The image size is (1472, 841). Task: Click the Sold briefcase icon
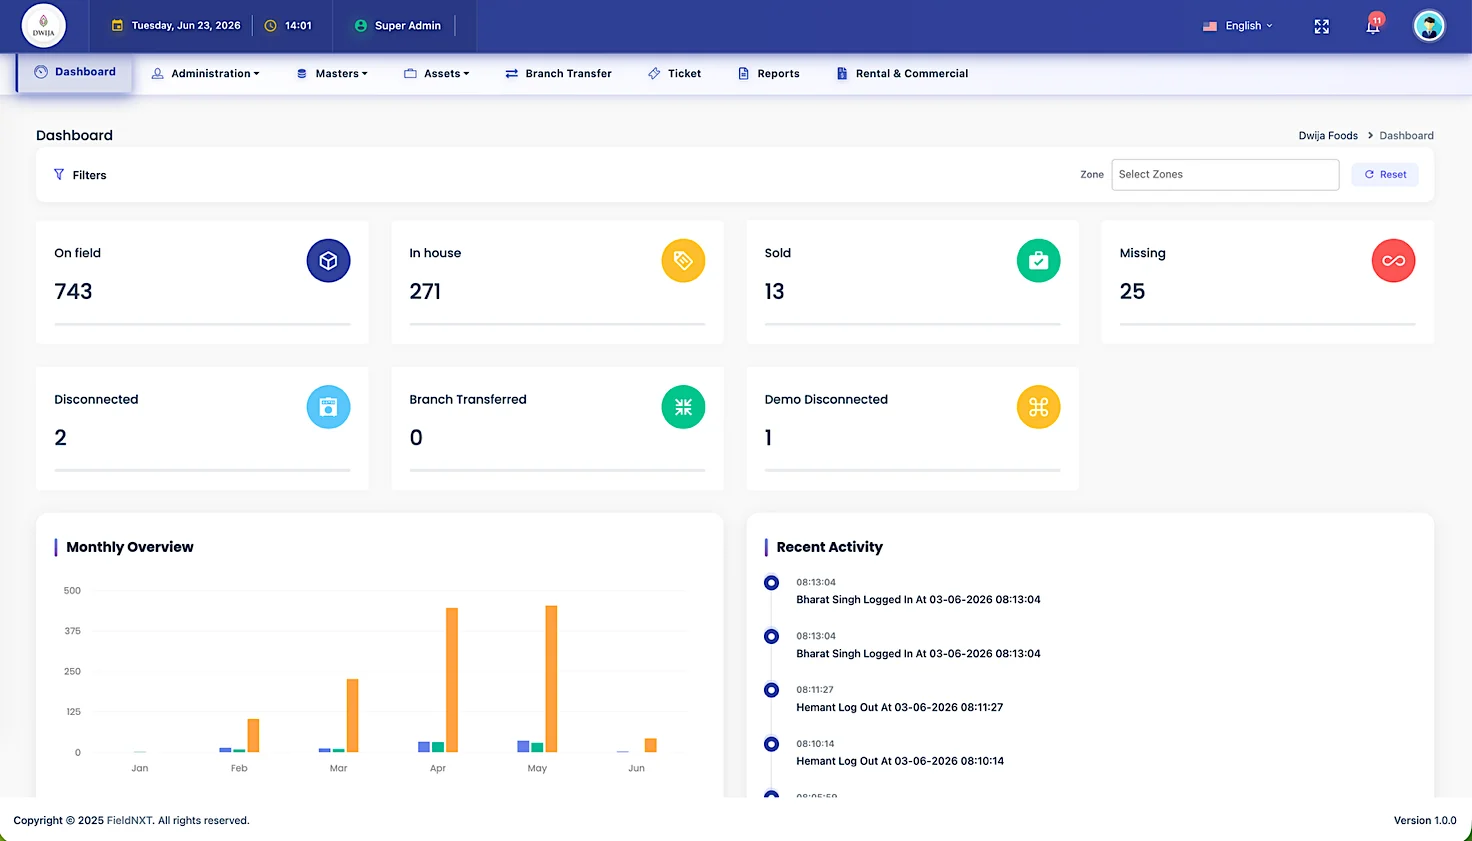(x=1038, y=261)
